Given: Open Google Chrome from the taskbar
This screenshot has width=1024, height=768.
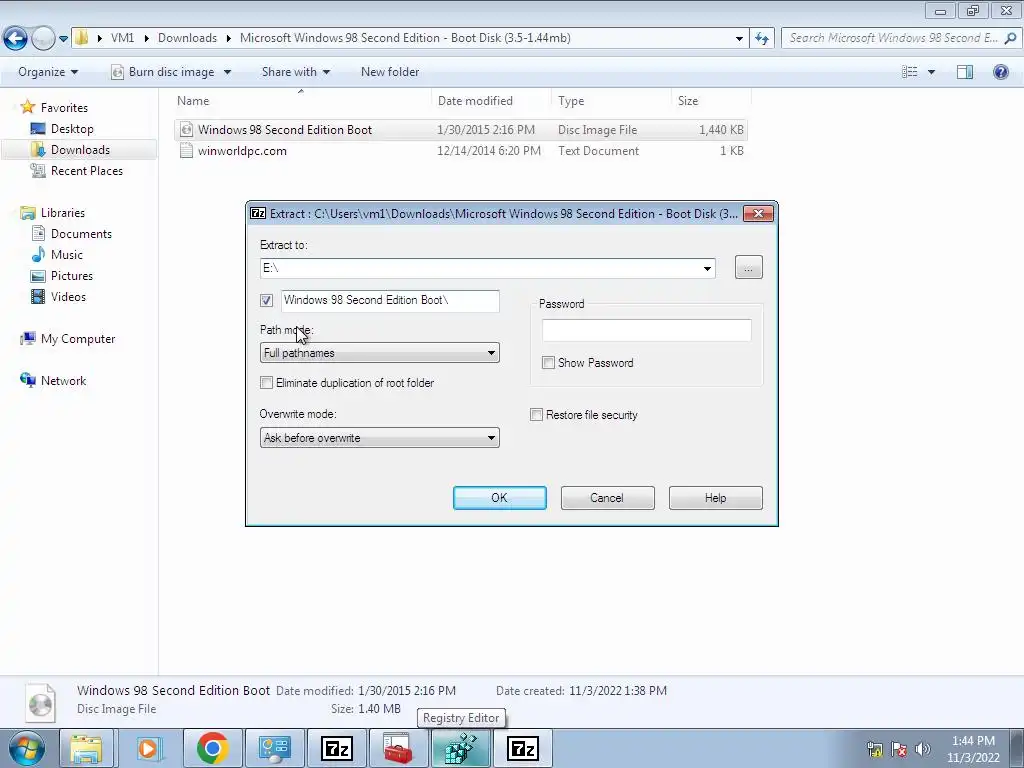Looking at the screenshot, I should (212, 748).
